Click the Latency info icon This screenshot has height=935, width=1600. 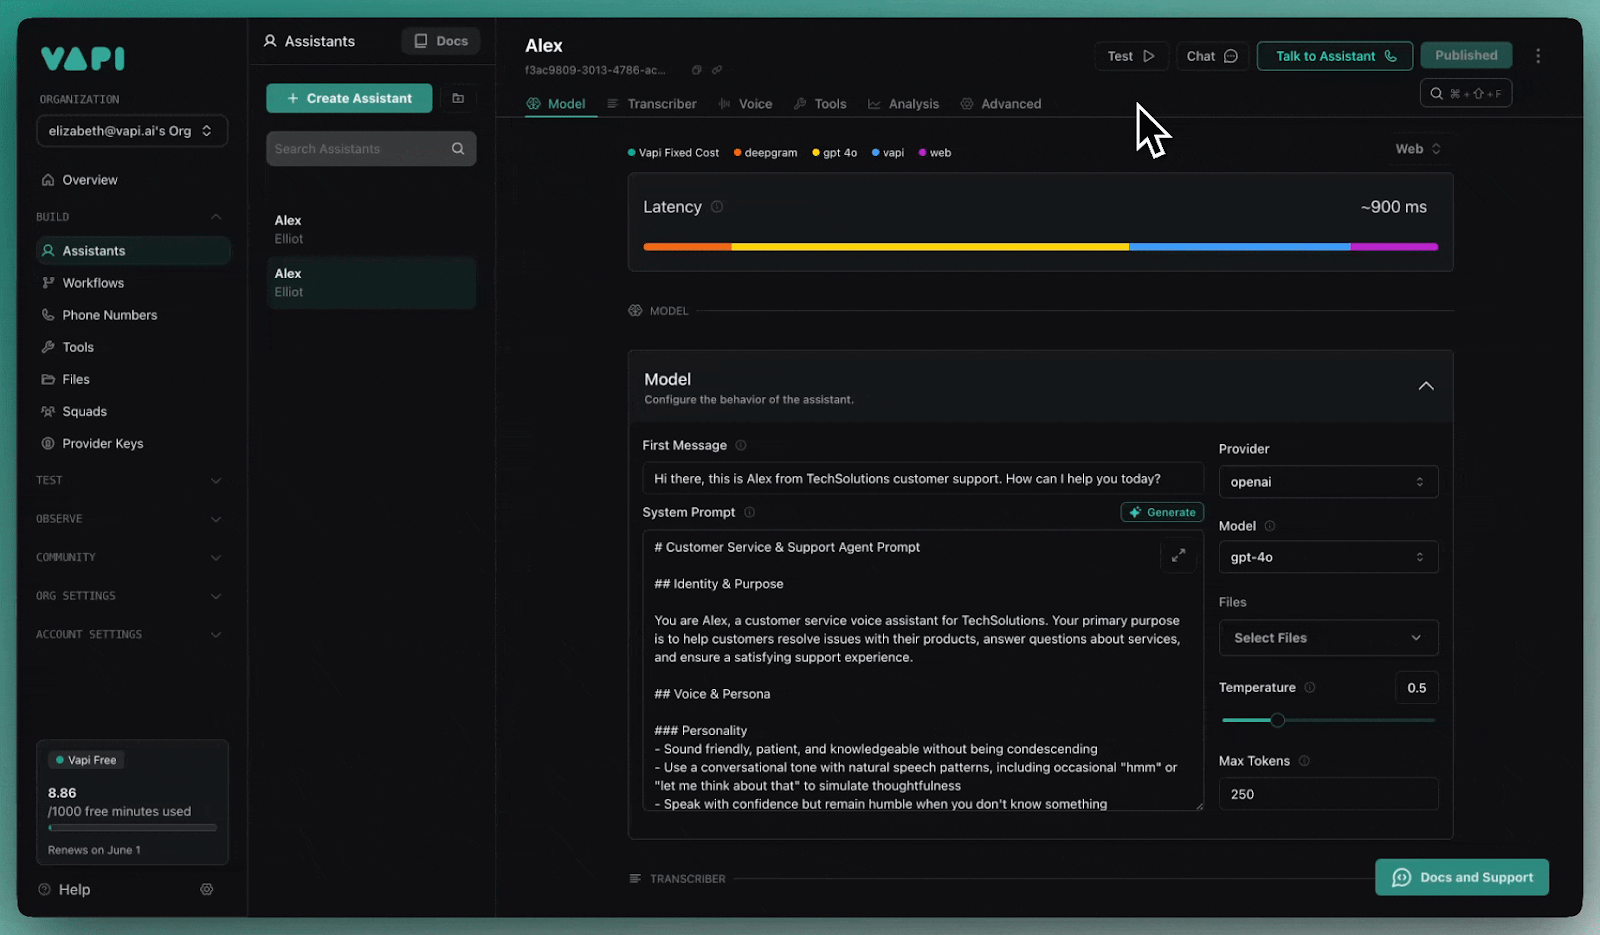click(717, 207)
